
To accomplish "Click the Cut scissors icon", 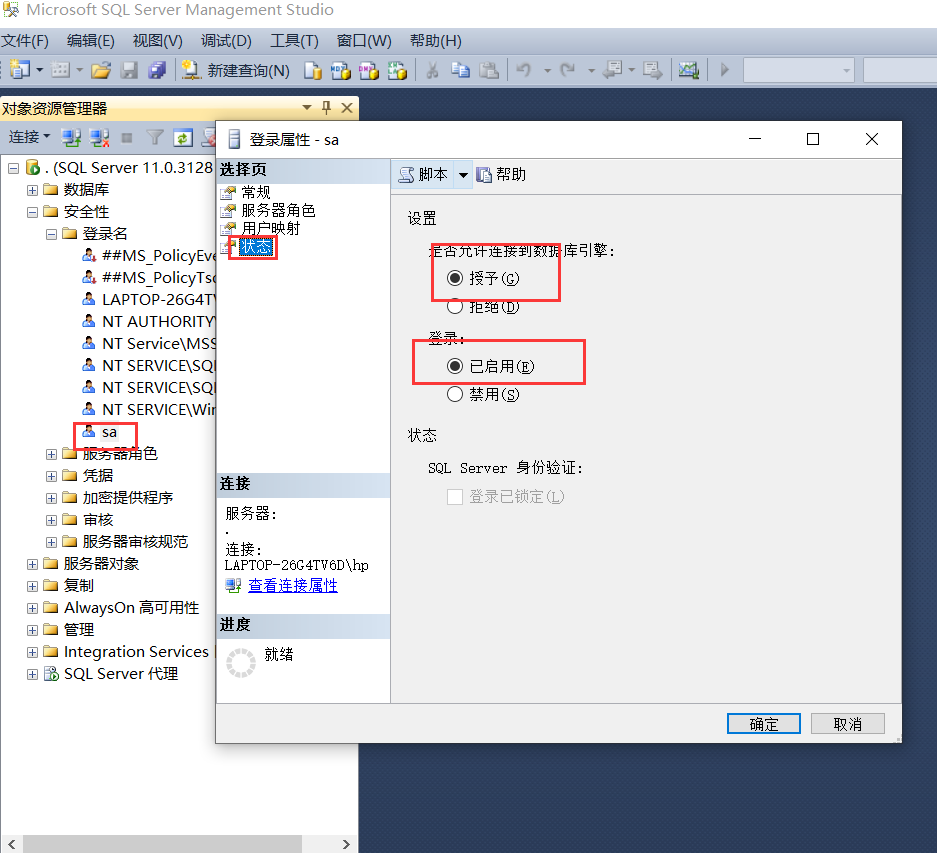I will [432, 71].
